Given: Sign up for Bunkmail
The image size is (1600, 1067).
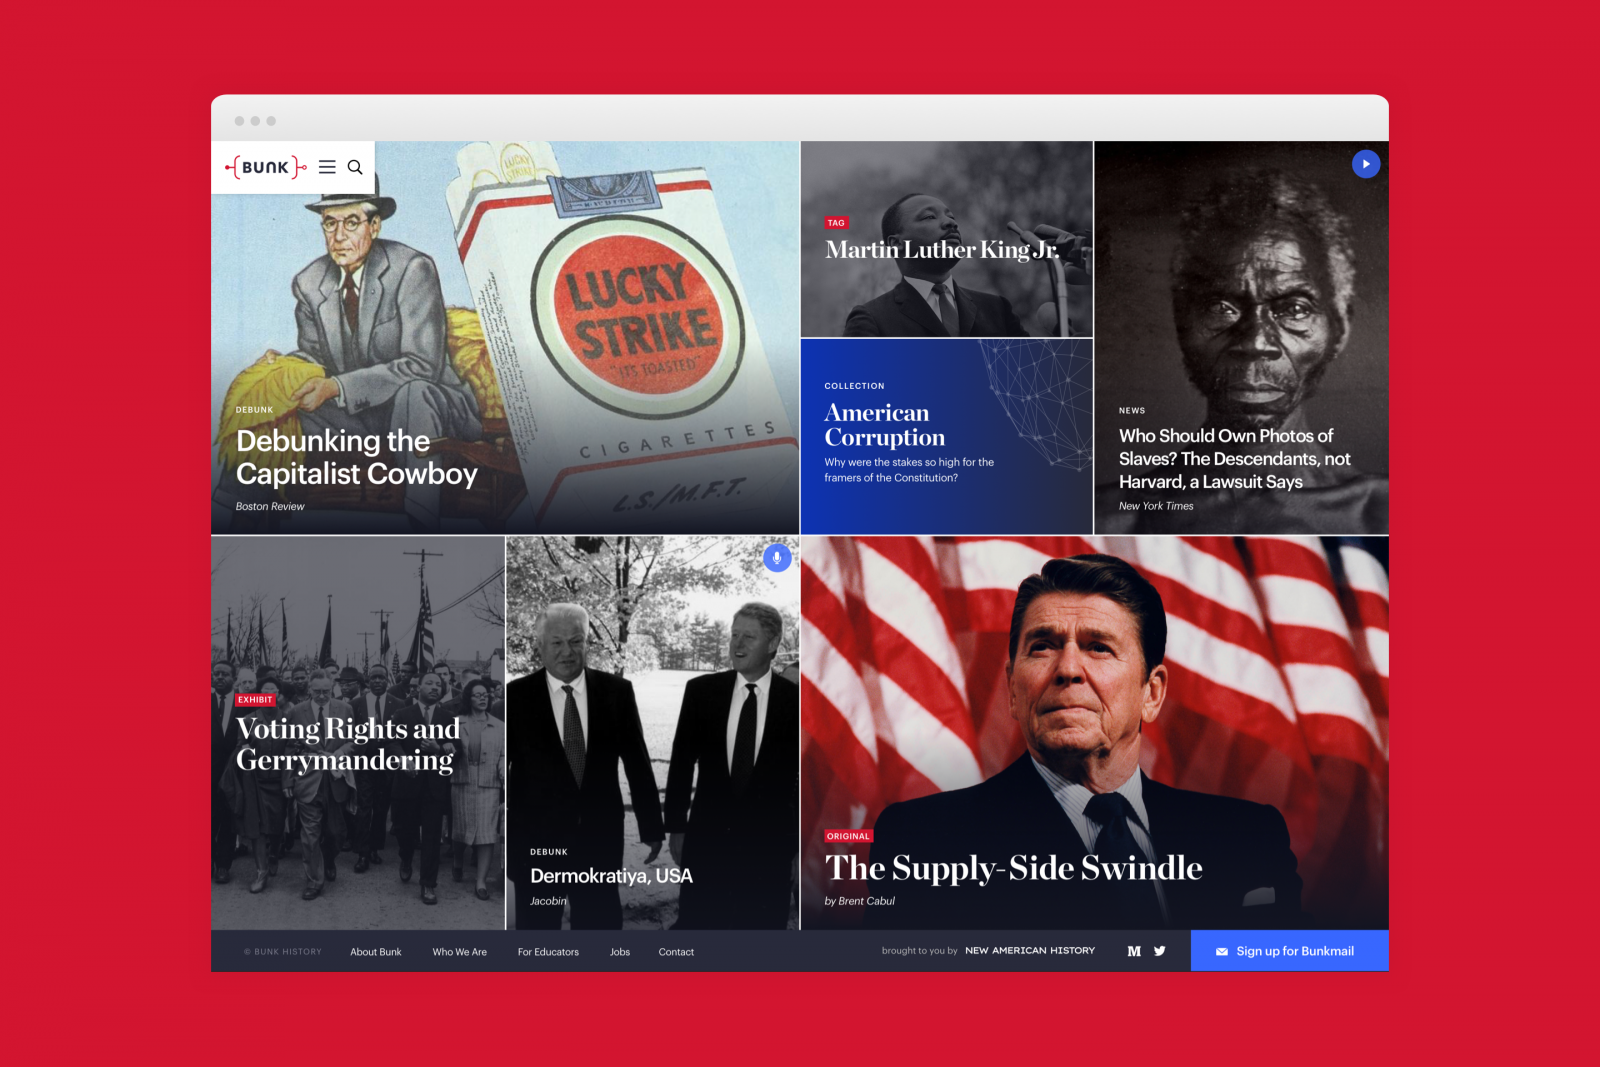Looking at the screenshot, I should tap(1290, 951).
